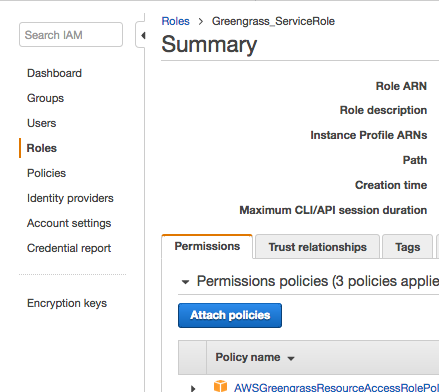Click the orange policy cube icon
439x392 pixels.
(x=220, y=386)
